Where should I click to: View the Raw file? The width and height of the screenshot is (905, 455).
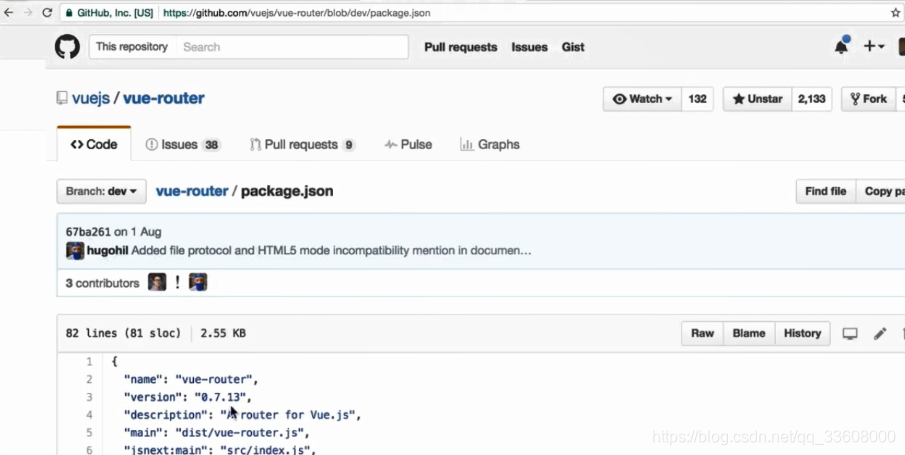(x=702, y=333)
